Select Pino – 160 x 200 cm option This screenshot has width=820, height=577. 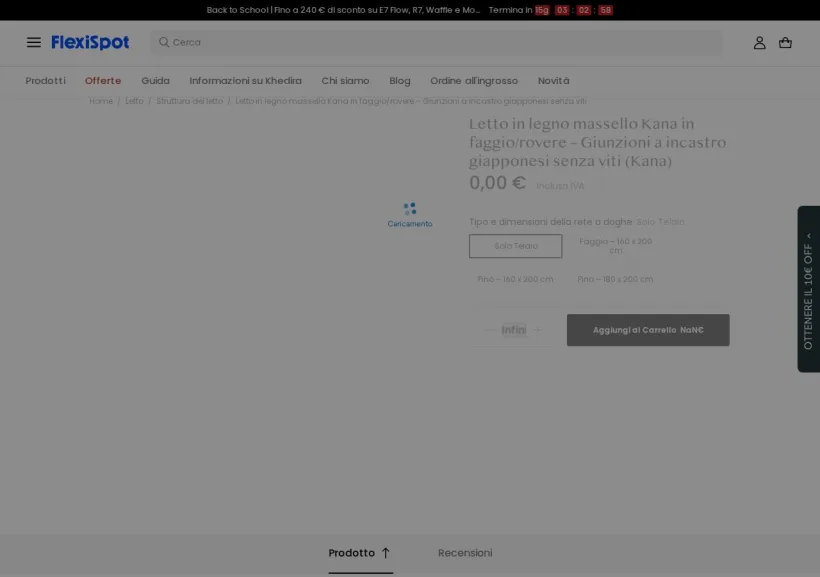(515, 279)
